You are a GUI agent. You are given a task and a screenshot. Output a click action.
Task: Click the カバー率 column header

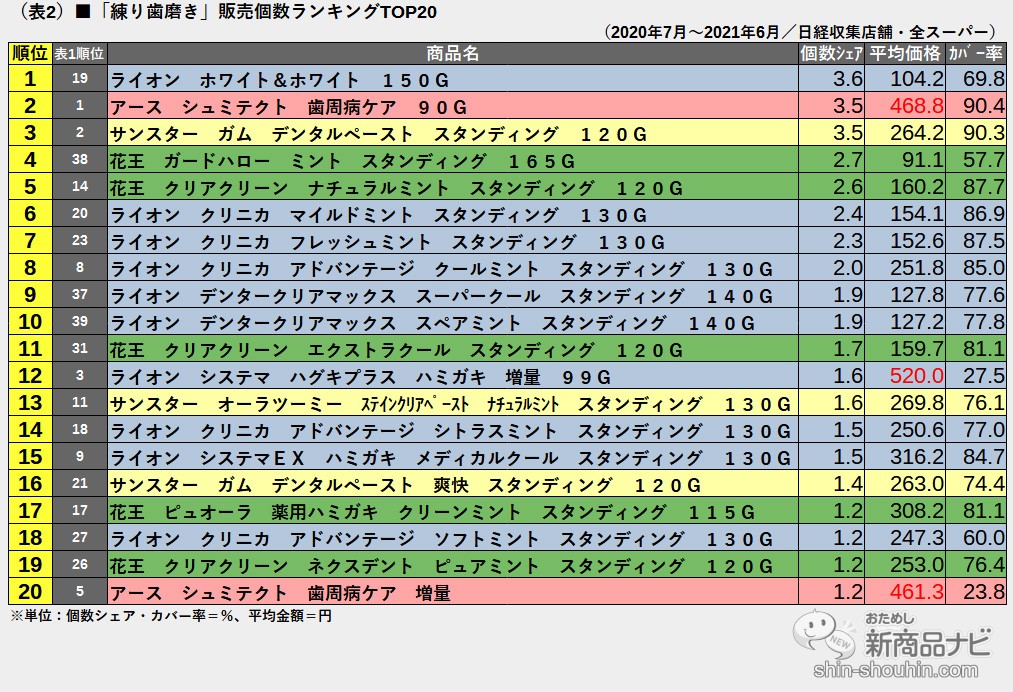[976, 54]
